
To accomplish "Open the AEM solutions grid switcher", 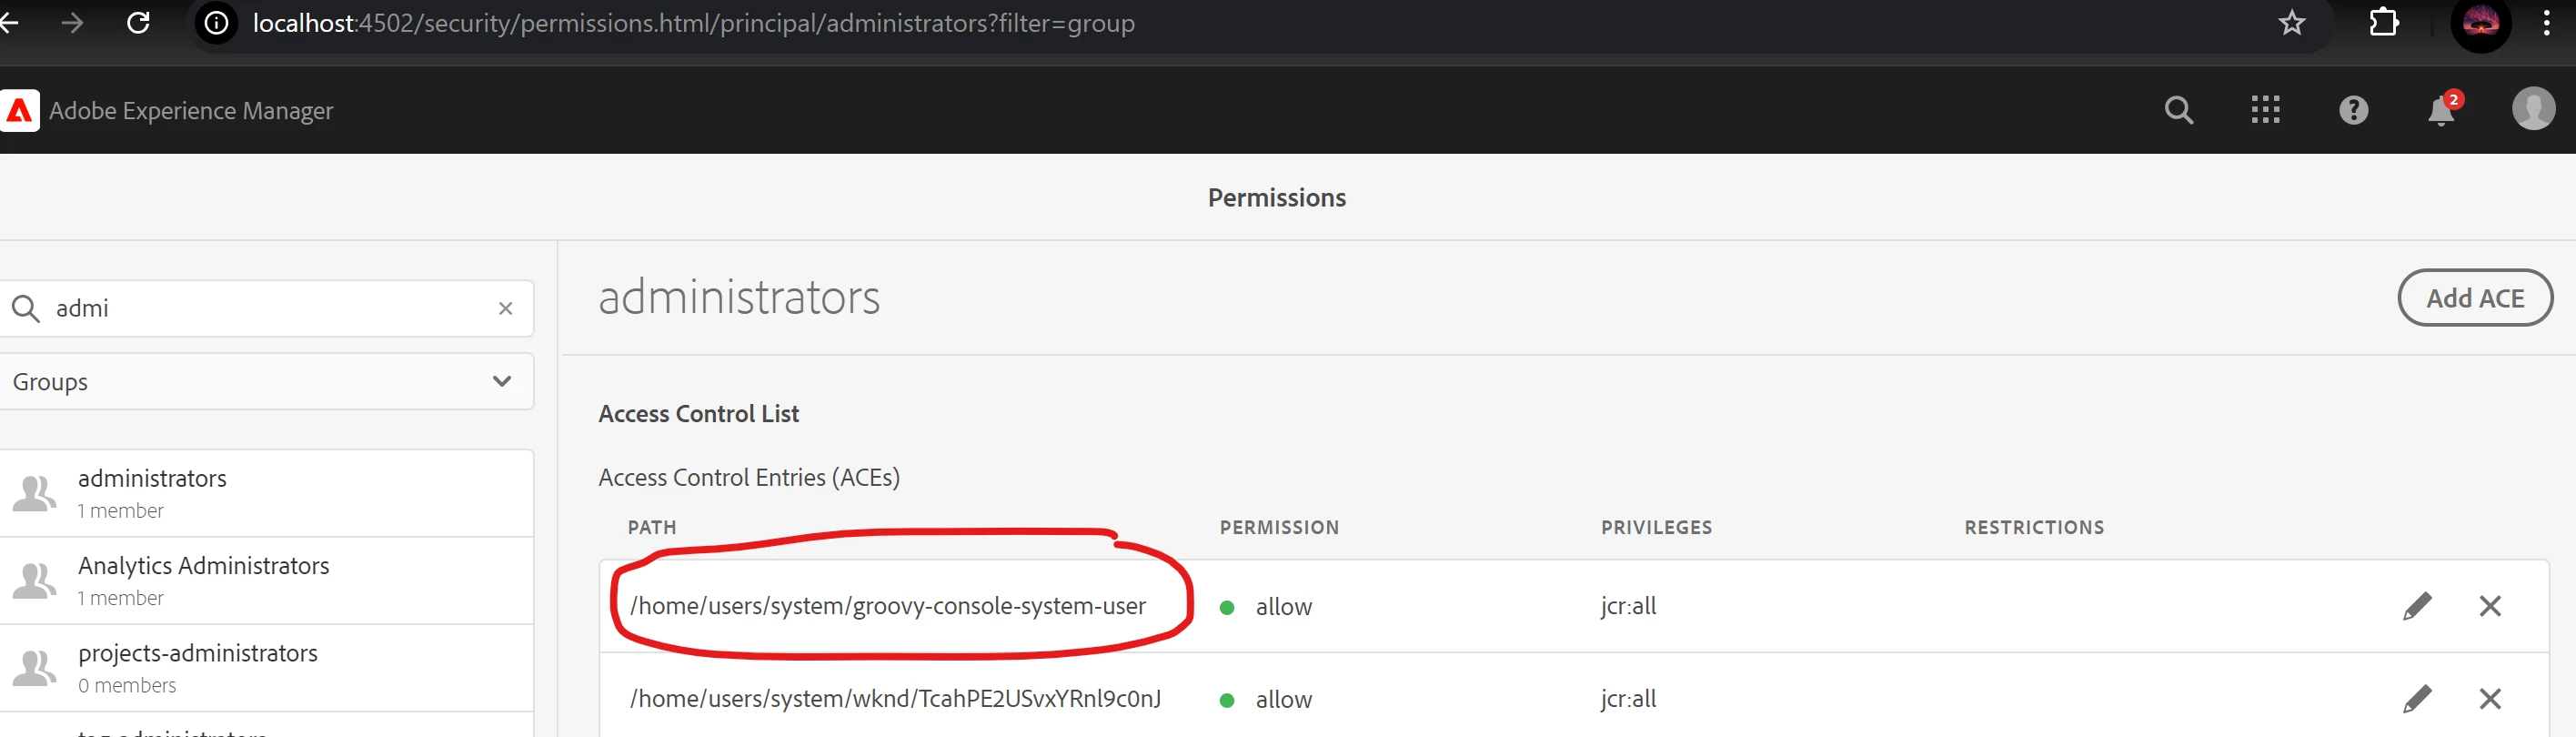I will point(2265,110).
